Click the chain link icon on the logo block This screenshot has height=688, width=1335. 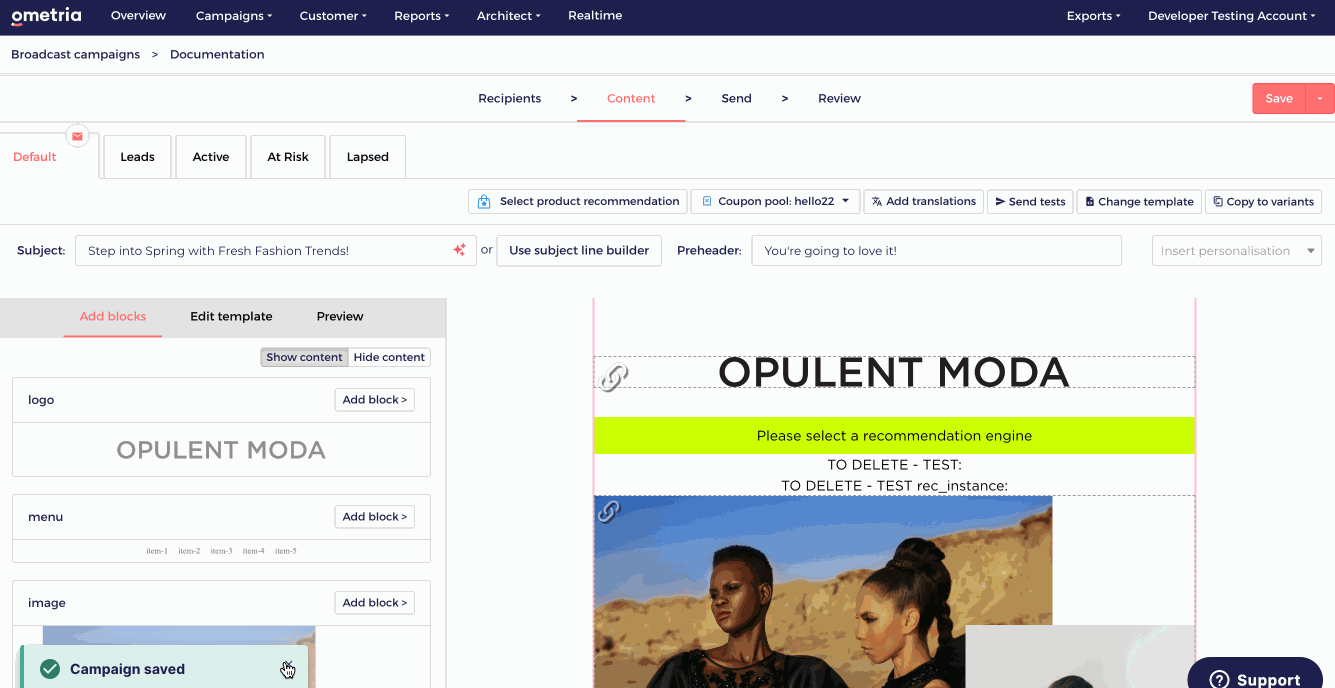click(x=613, y=375)
